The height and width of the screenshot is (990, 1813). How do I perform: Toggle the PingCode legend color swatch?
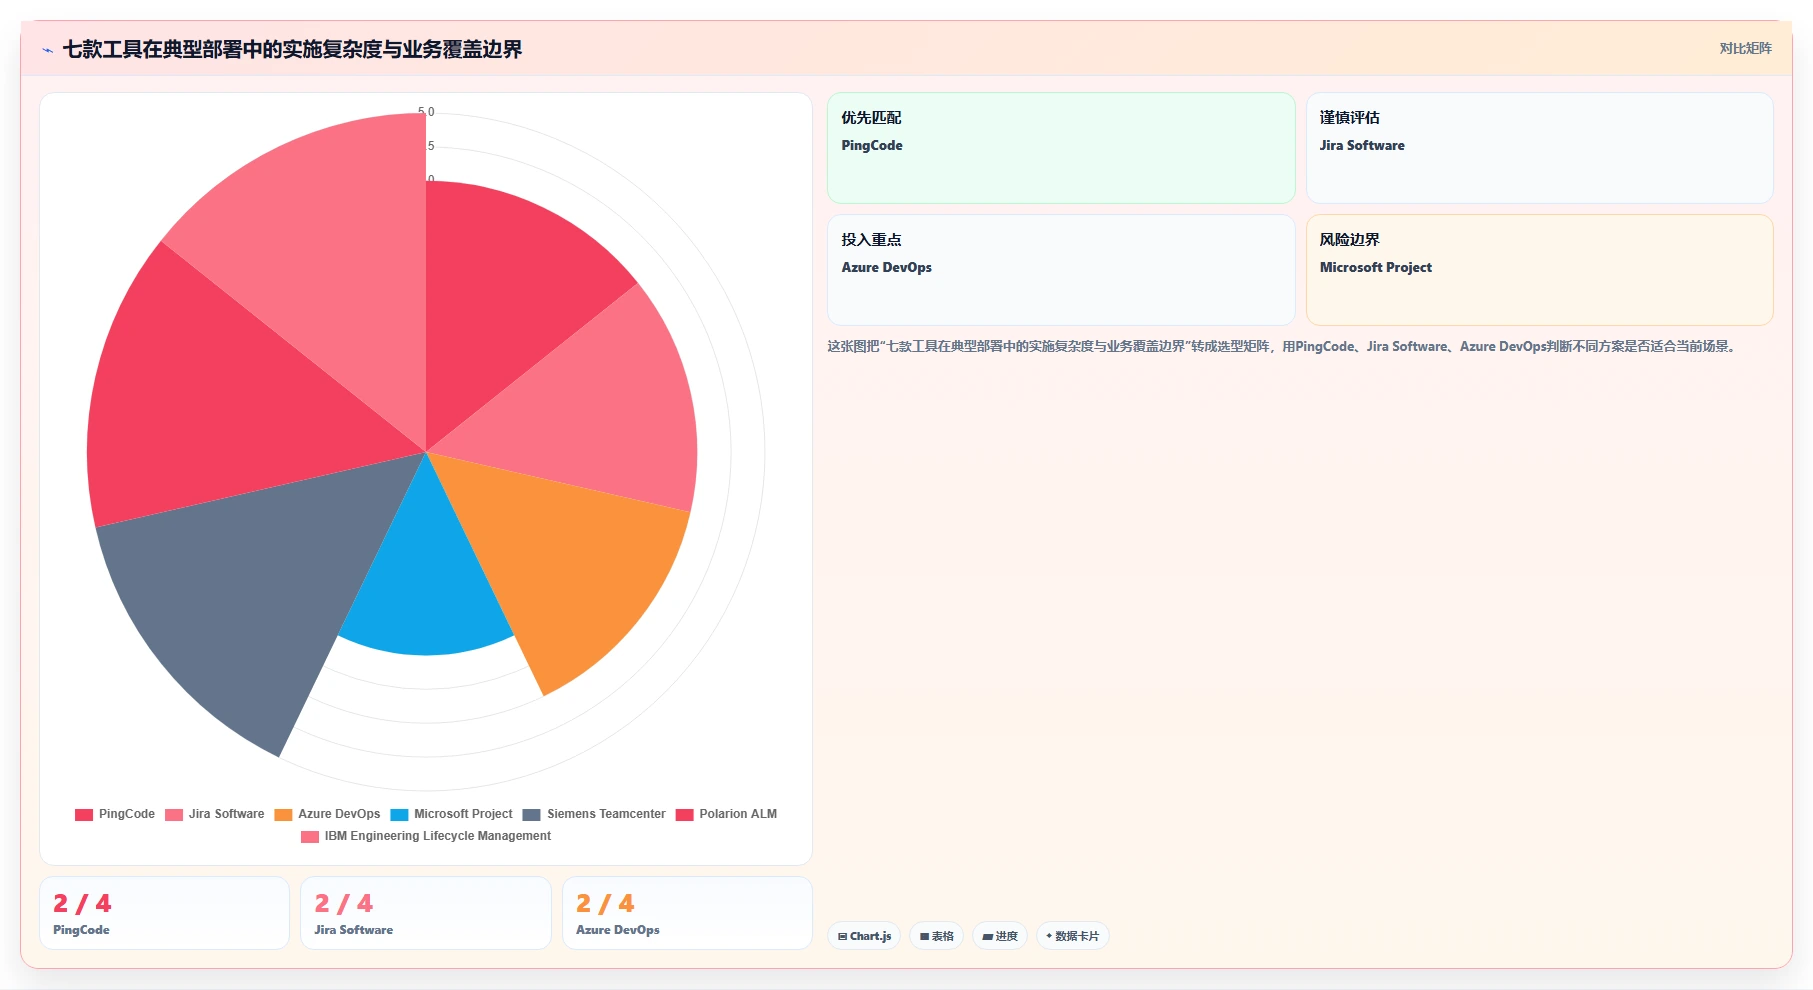point(84,814)
